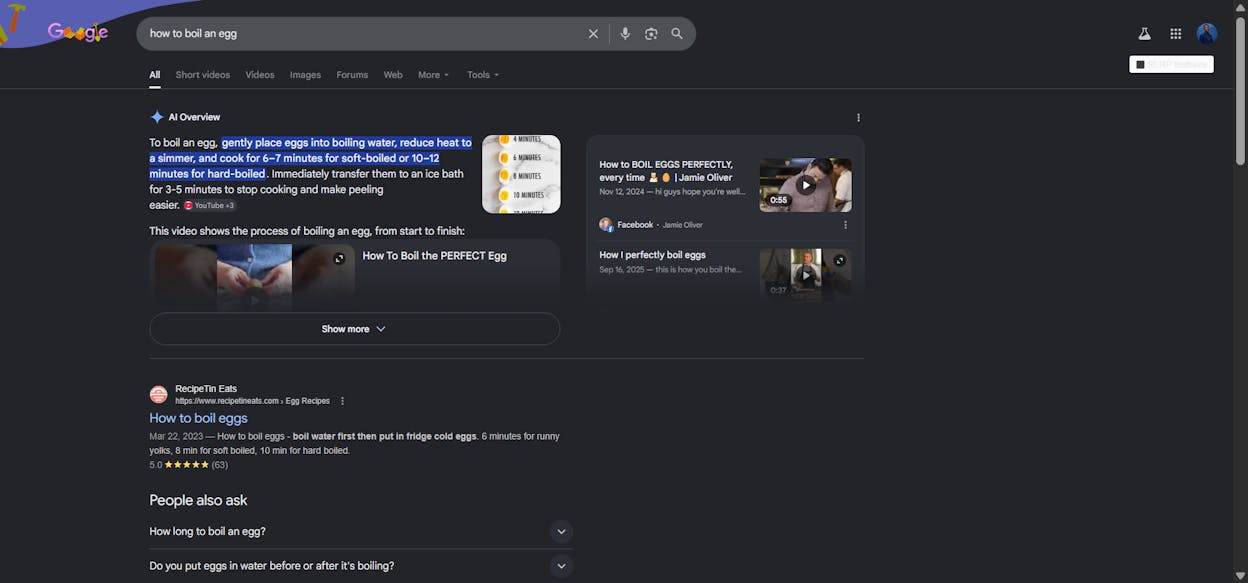
Task: Click the white extension badge under the apps grid
Action: point(1171,64)
